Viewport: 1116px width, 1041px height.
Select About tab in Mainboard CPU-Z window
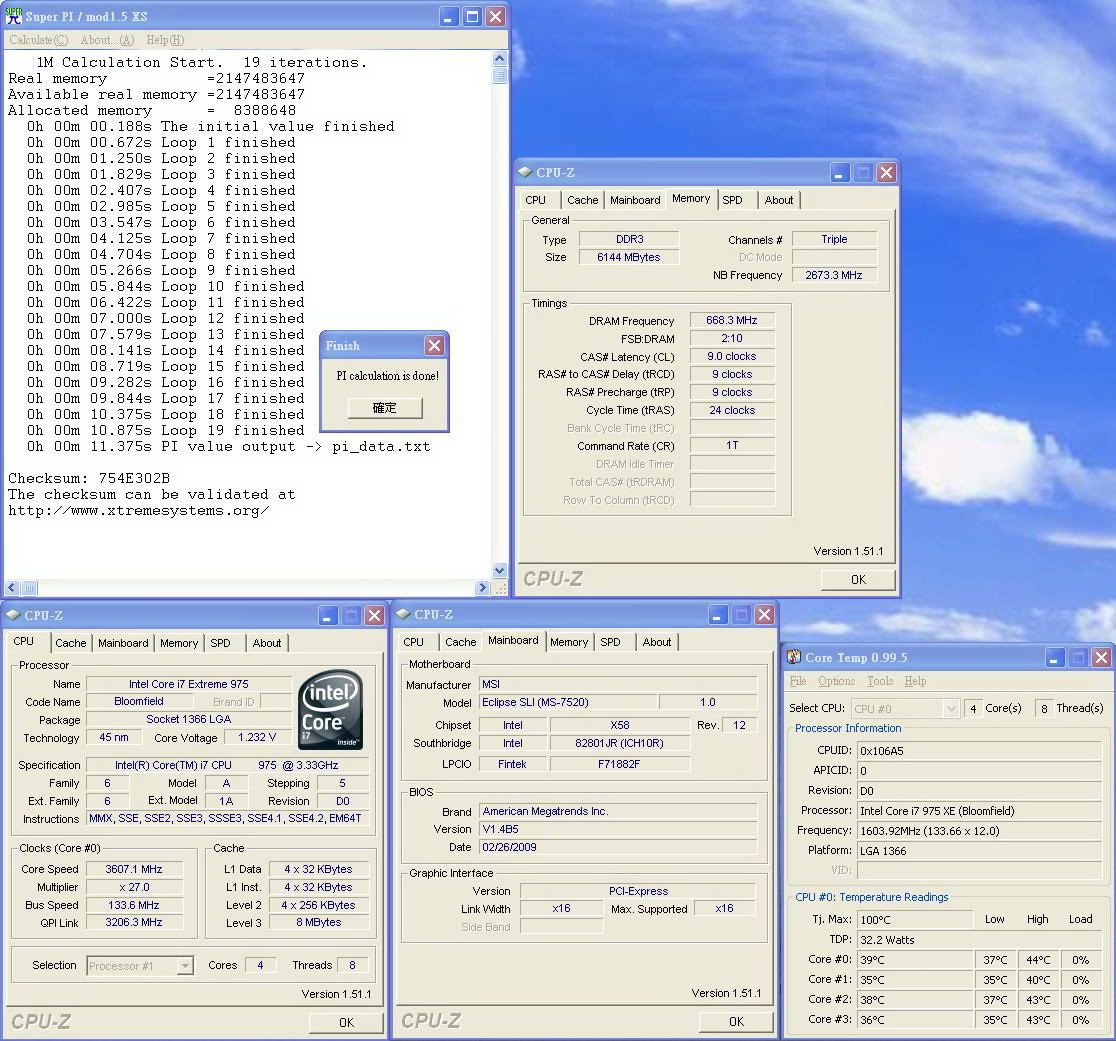click(656, 642)
